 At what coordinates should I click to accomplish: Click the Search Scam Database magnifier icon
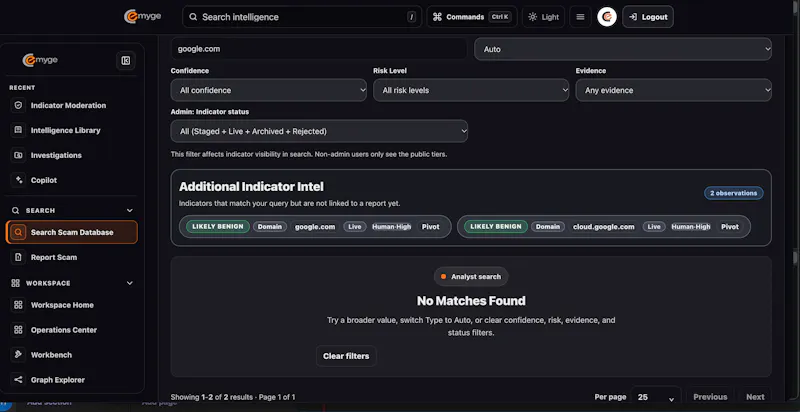click(x=18, y=233)
